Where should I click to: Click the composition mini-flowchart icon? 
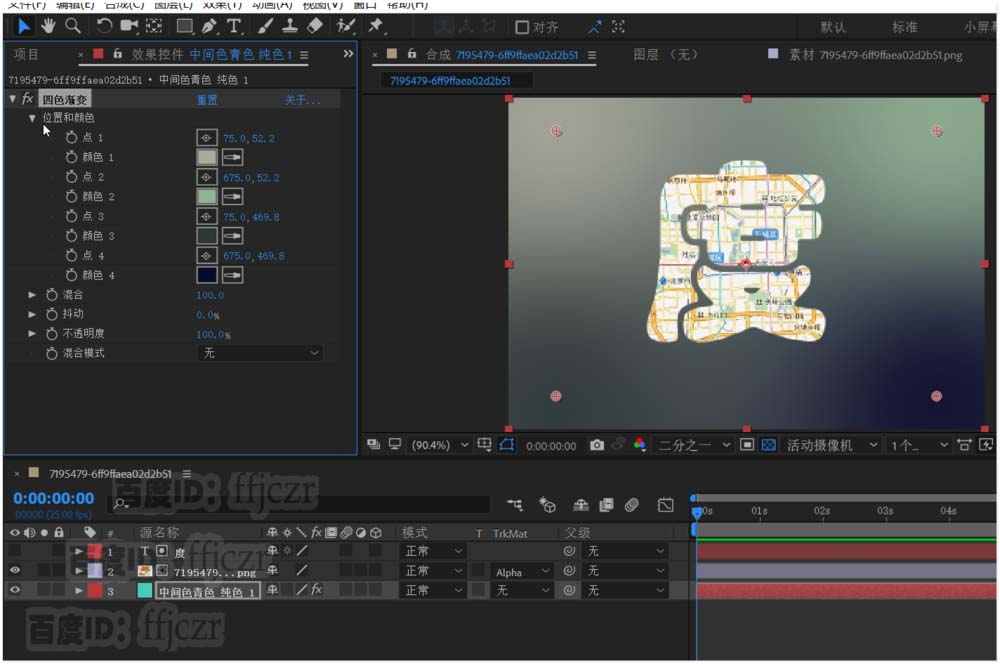[515, 505]
